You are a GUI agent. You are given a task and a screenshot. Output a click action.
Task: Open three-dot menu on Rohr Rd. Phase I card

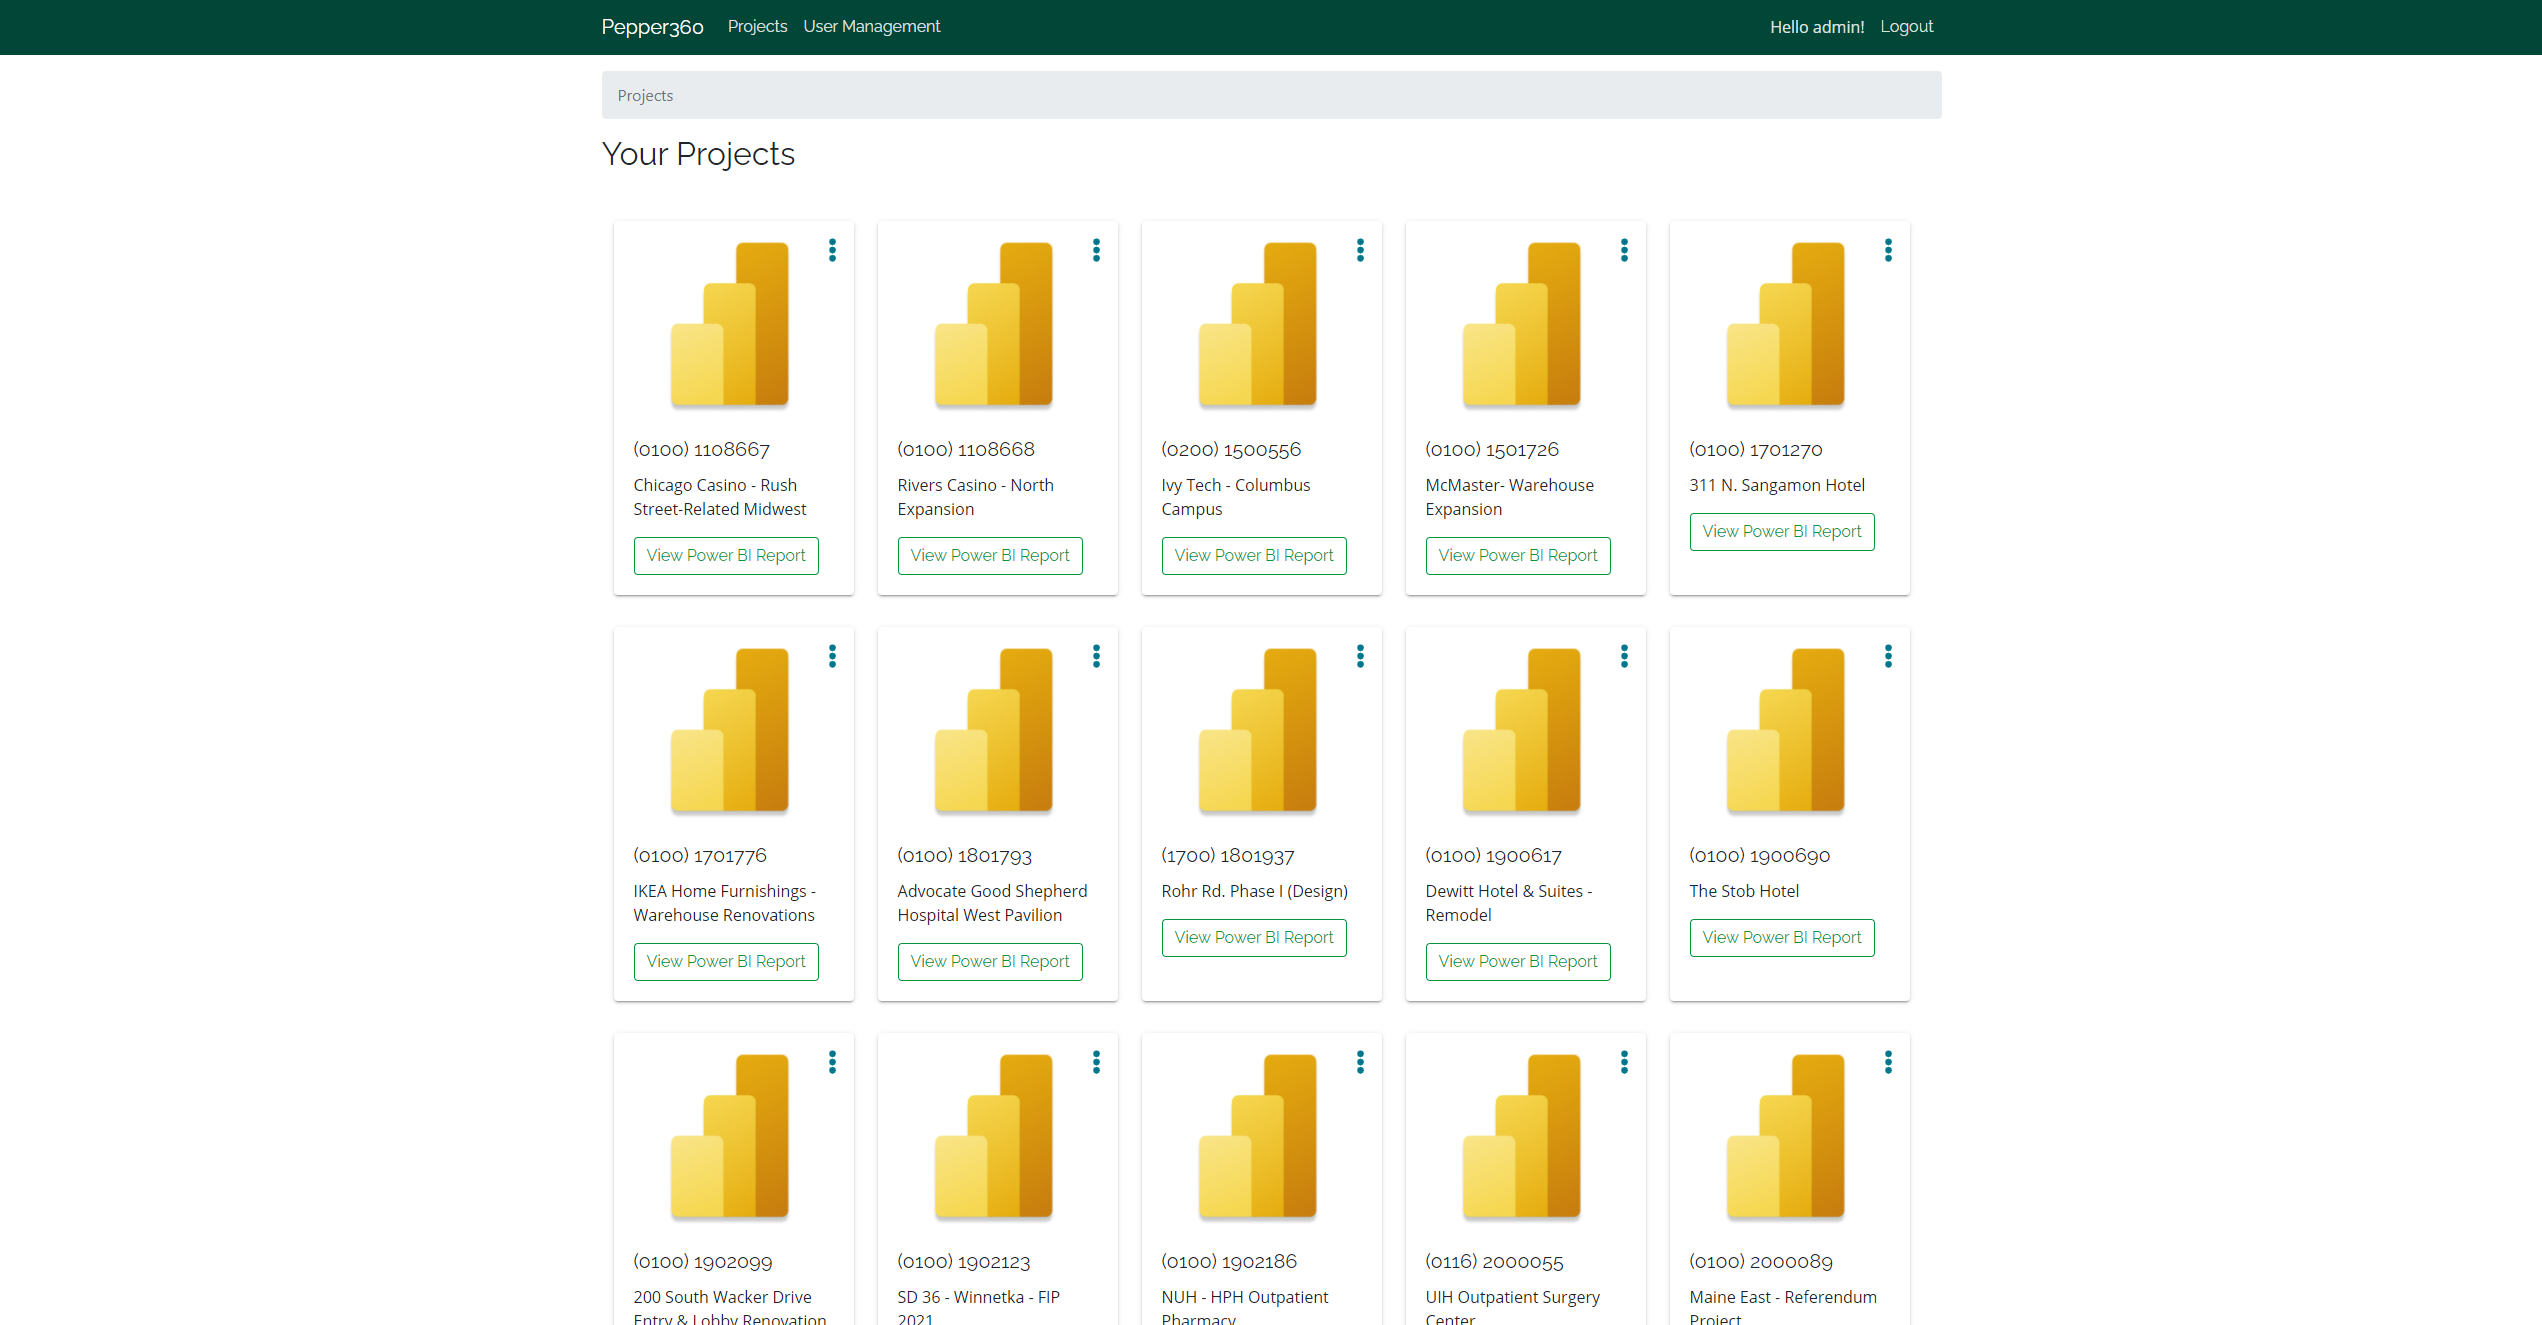(1360, 656)
